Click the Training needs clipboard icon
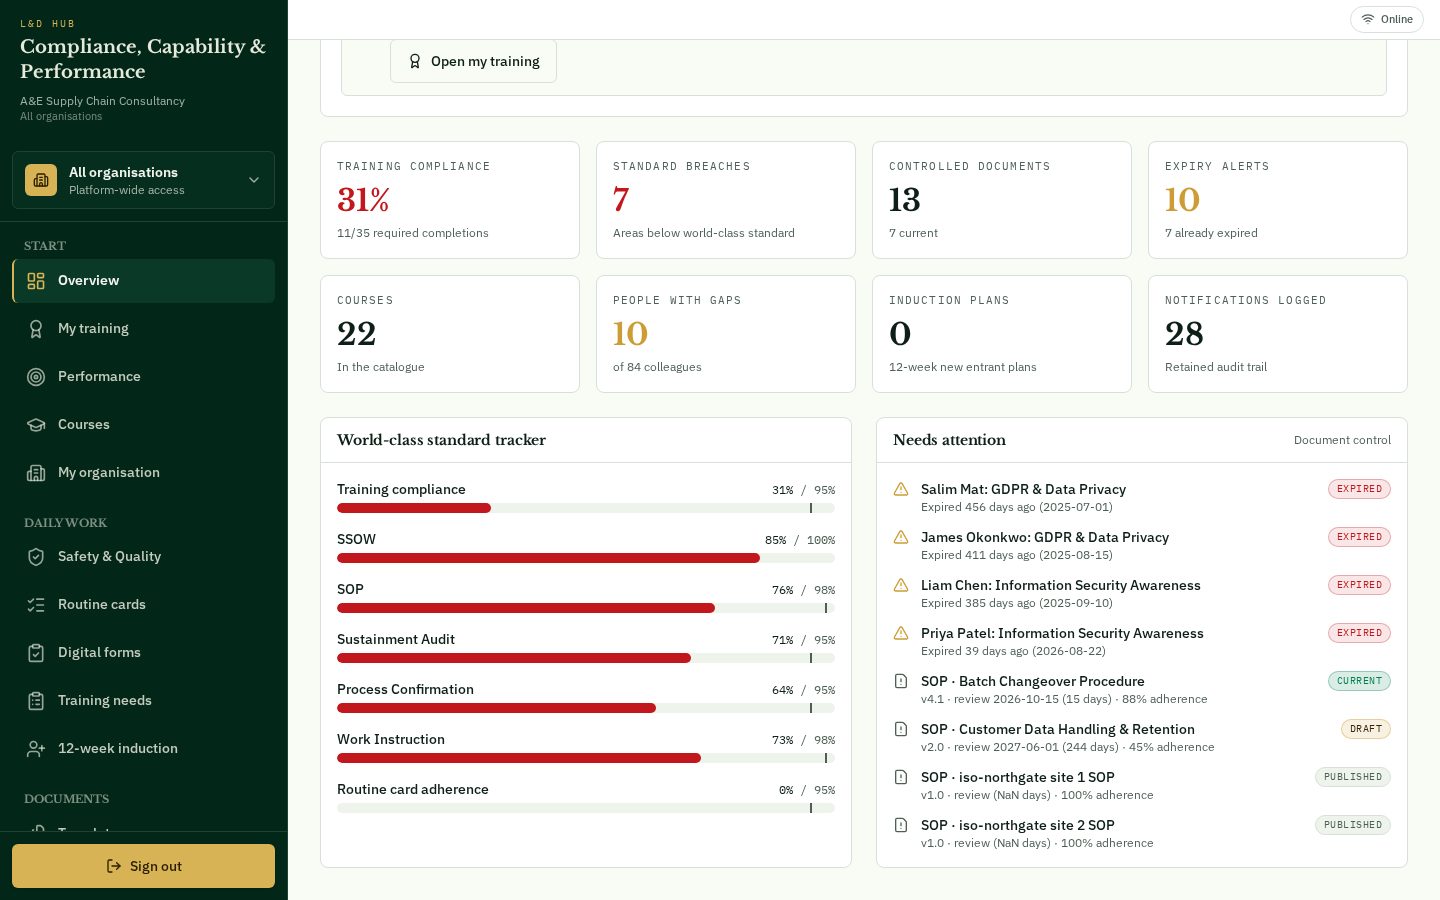 tap(36, 701)
